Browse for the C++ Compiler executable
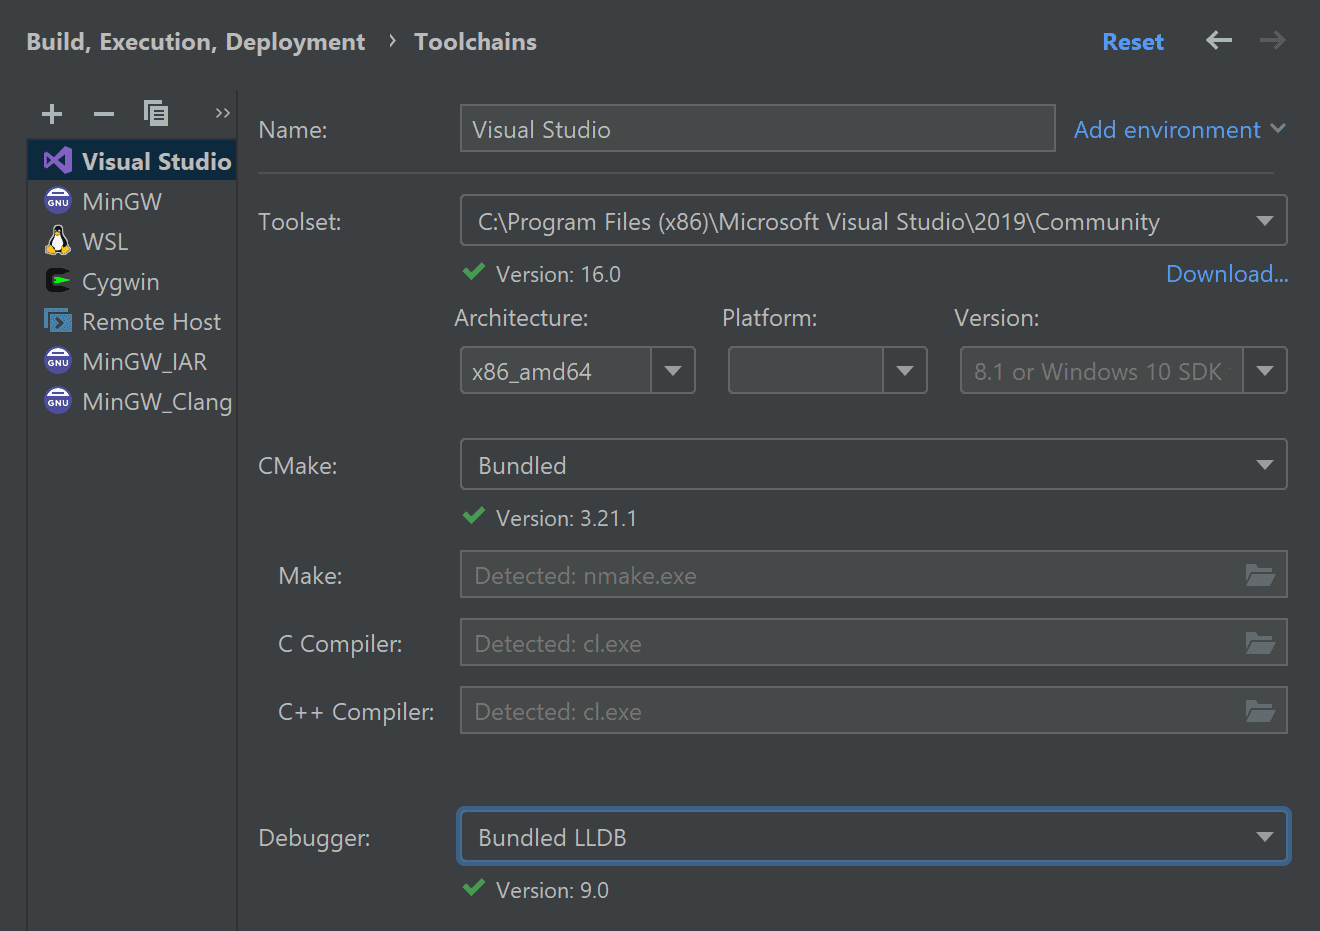This screenshot has width=1320, height=931. pyautogui.click(x=1260, y=710)
